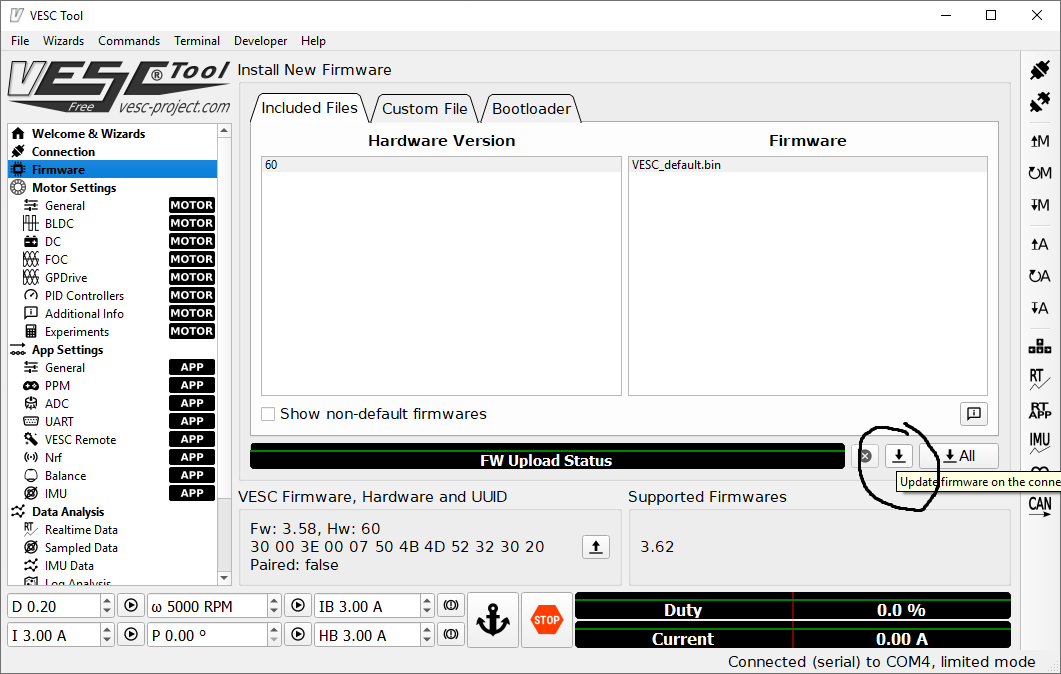Click the P 0.00 ° position input field
The image size is (1061, 674).
(x=205, y=635)
